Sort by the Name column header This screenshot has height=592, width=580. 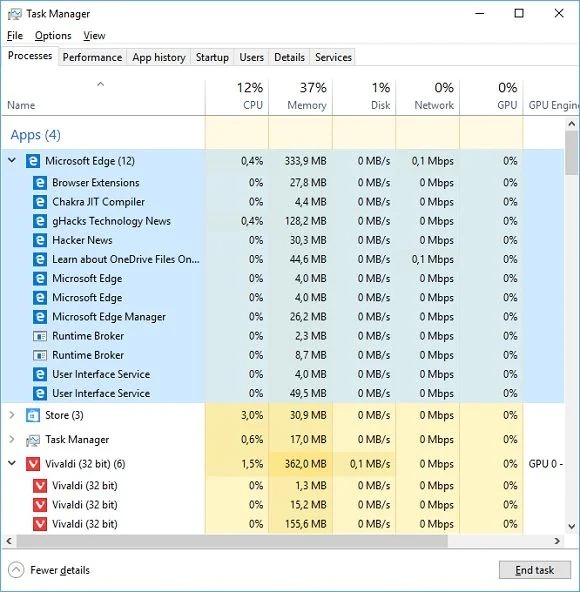[103, 97]
